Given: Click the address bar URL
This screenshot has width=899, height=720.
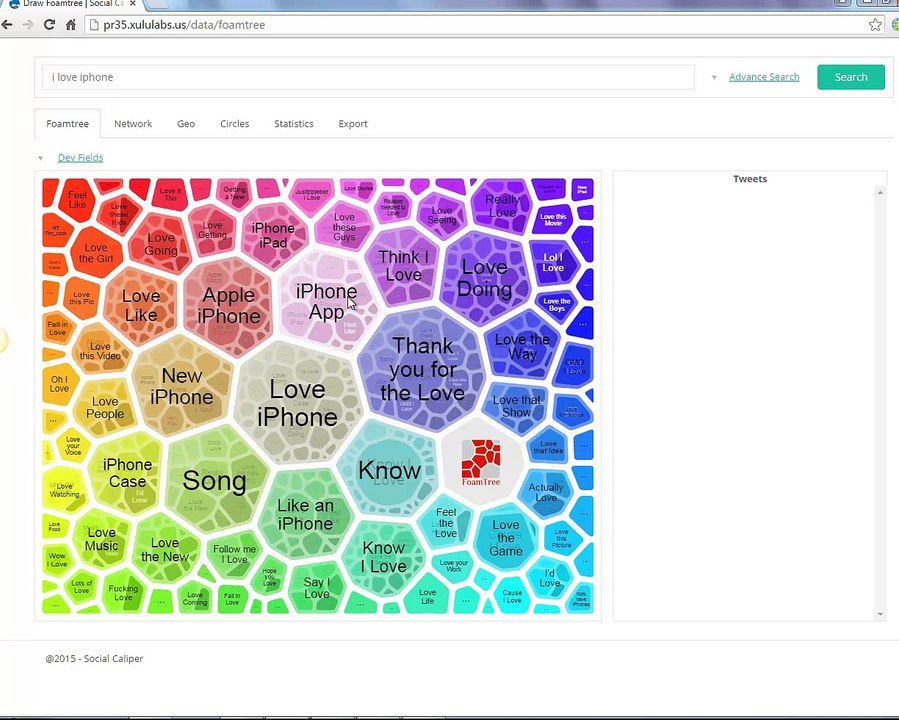Looking at the screenshot, I should [x=184, y=25].
